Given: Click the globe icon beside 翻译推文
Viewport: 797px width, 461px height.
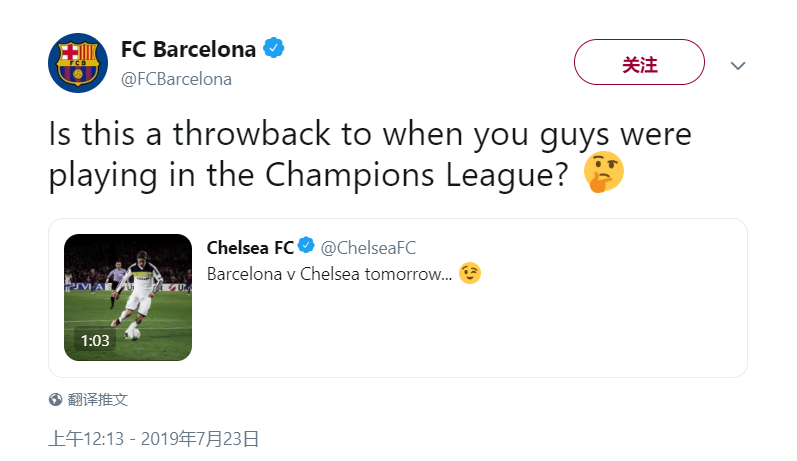Looking at the screenshot, I should [55, 399].
